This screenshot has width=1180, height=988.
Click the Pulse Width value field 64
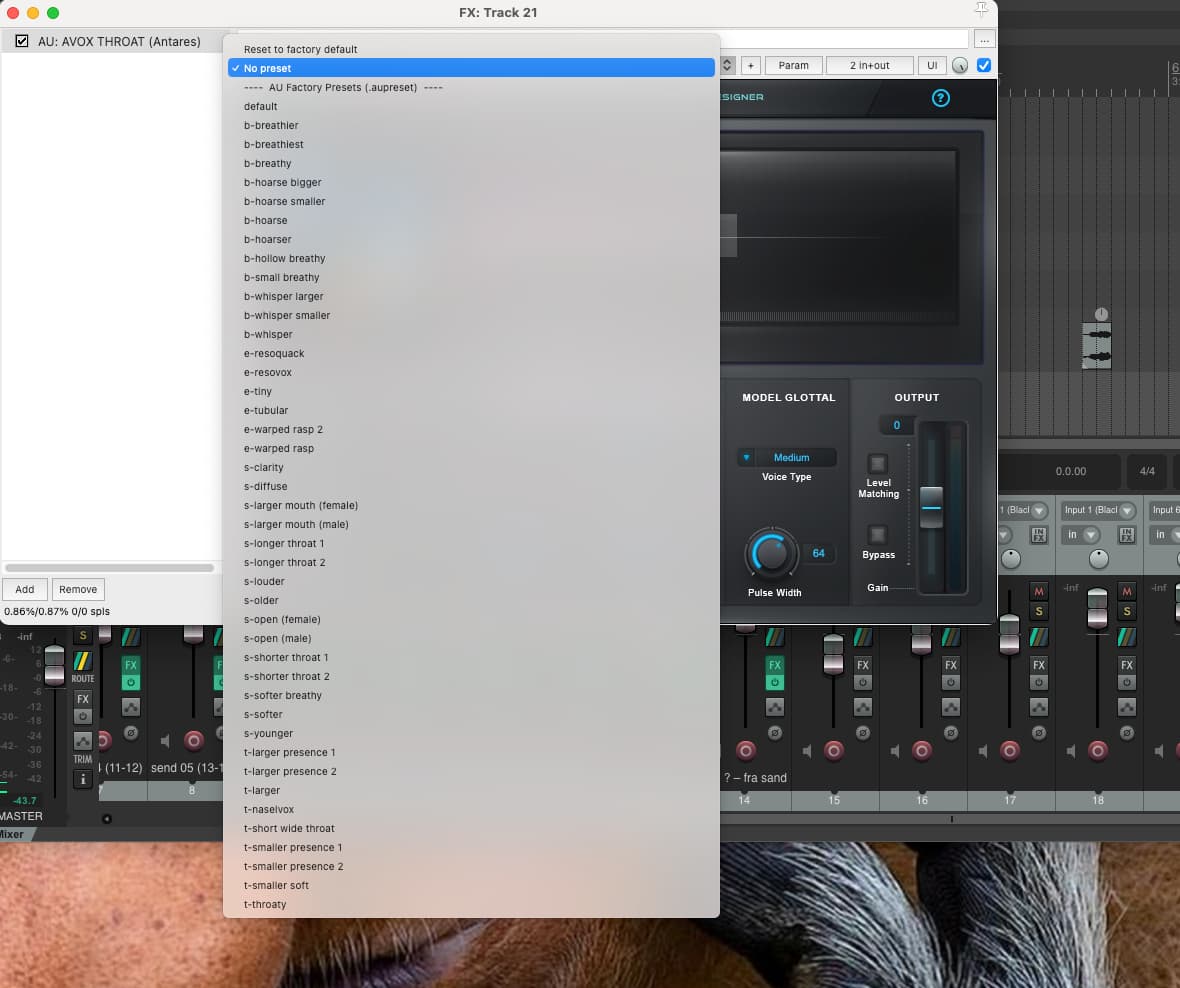(819, 553)
